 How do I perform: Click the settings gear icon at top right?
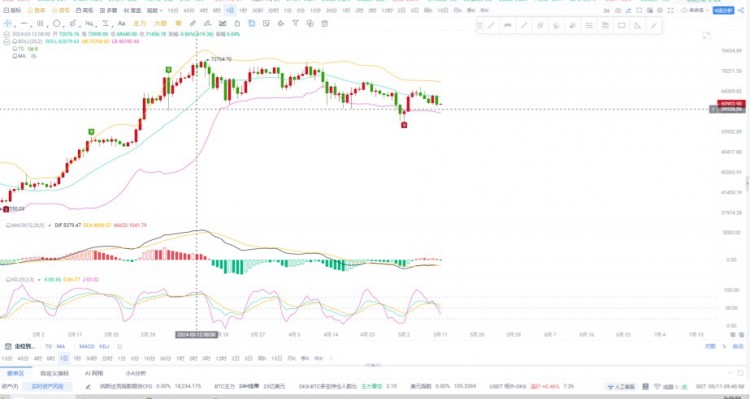pyautogui.click(x=660, y=11)
